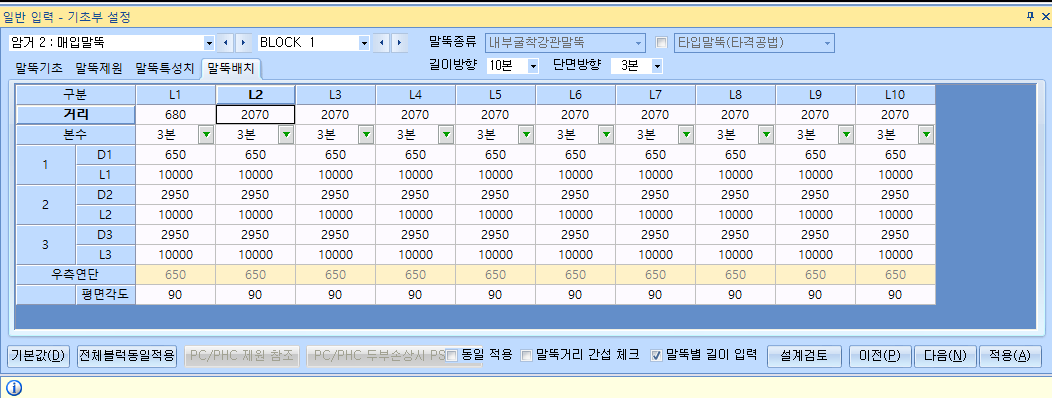Click the 다음(N) button
The height and width of the screenshot is (398, 1052).
point(944,356)
